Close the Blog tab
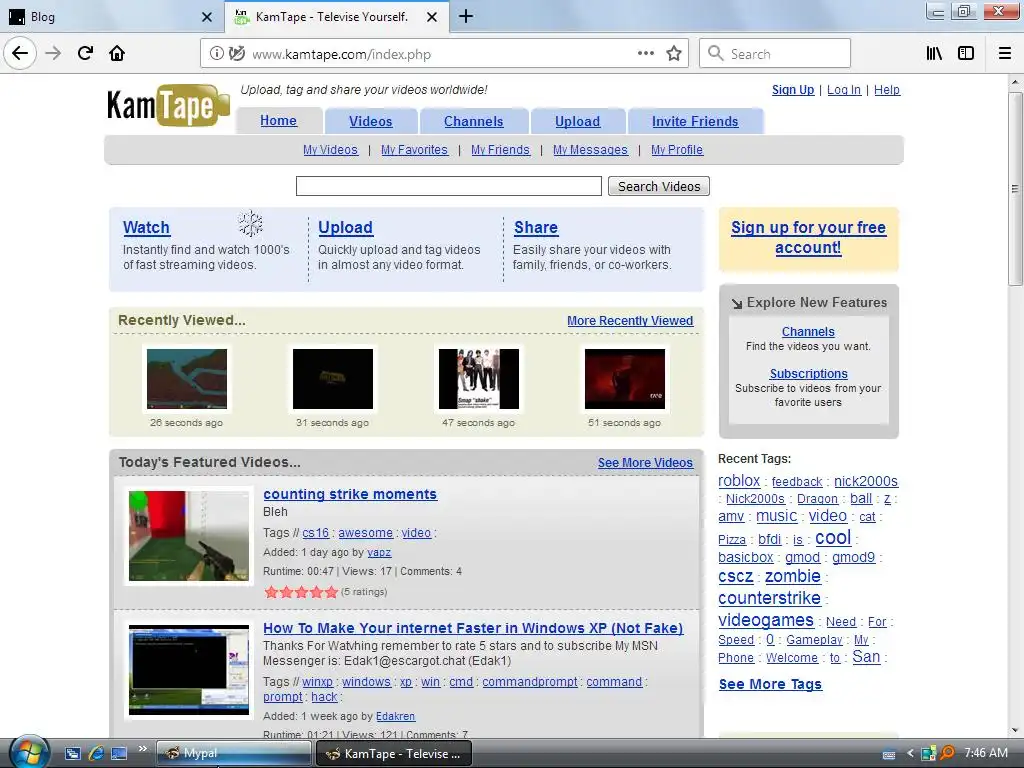1024x768 pixels. point(206,17)
